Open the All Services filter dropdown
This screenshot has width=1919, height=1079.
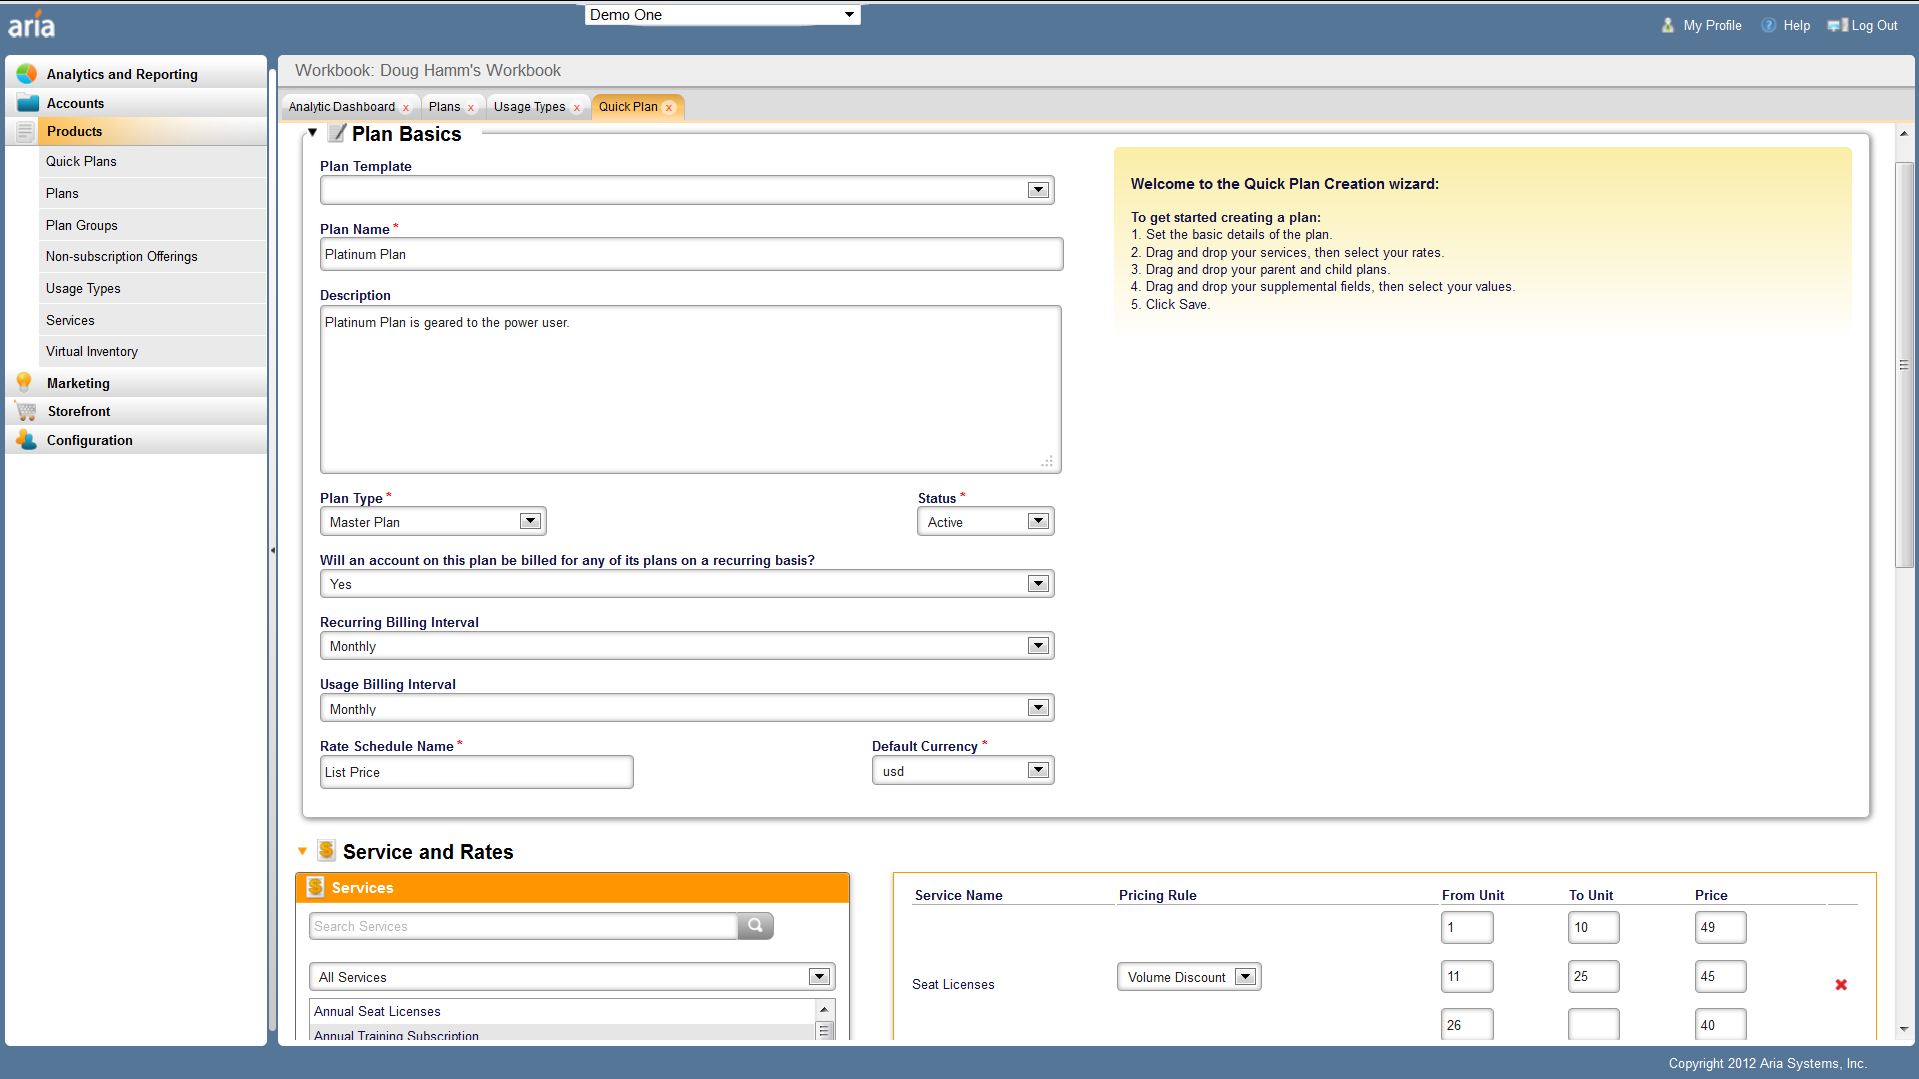819,977
